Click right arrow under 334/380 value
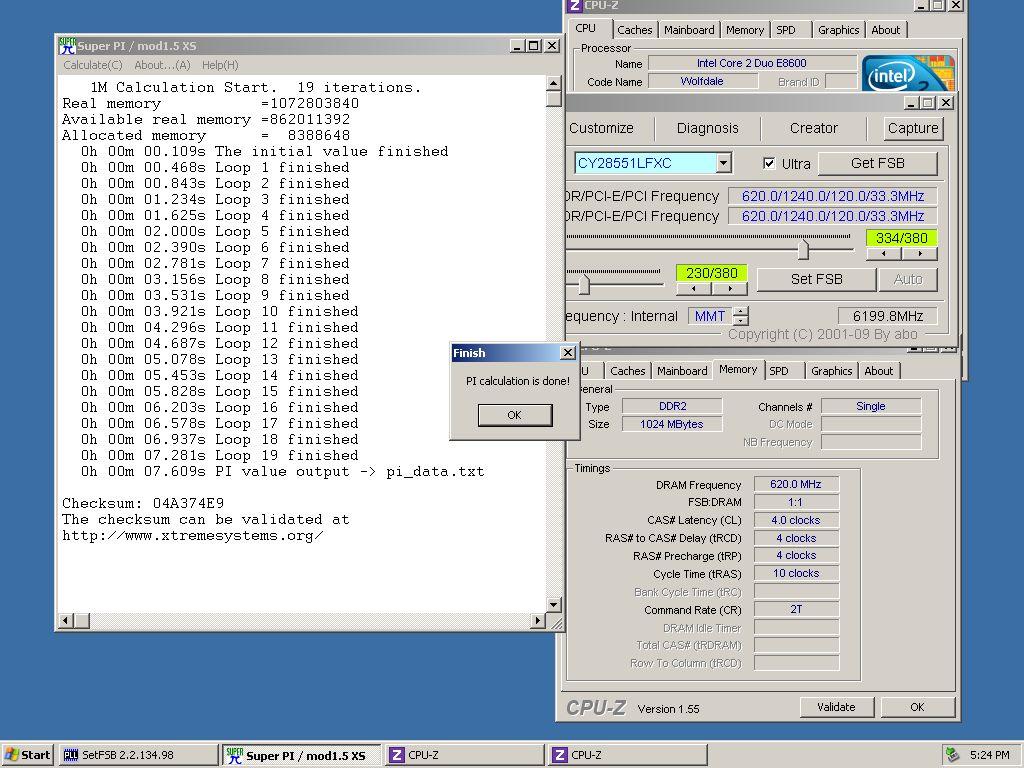1024x768 pixels. coord(920,254)
